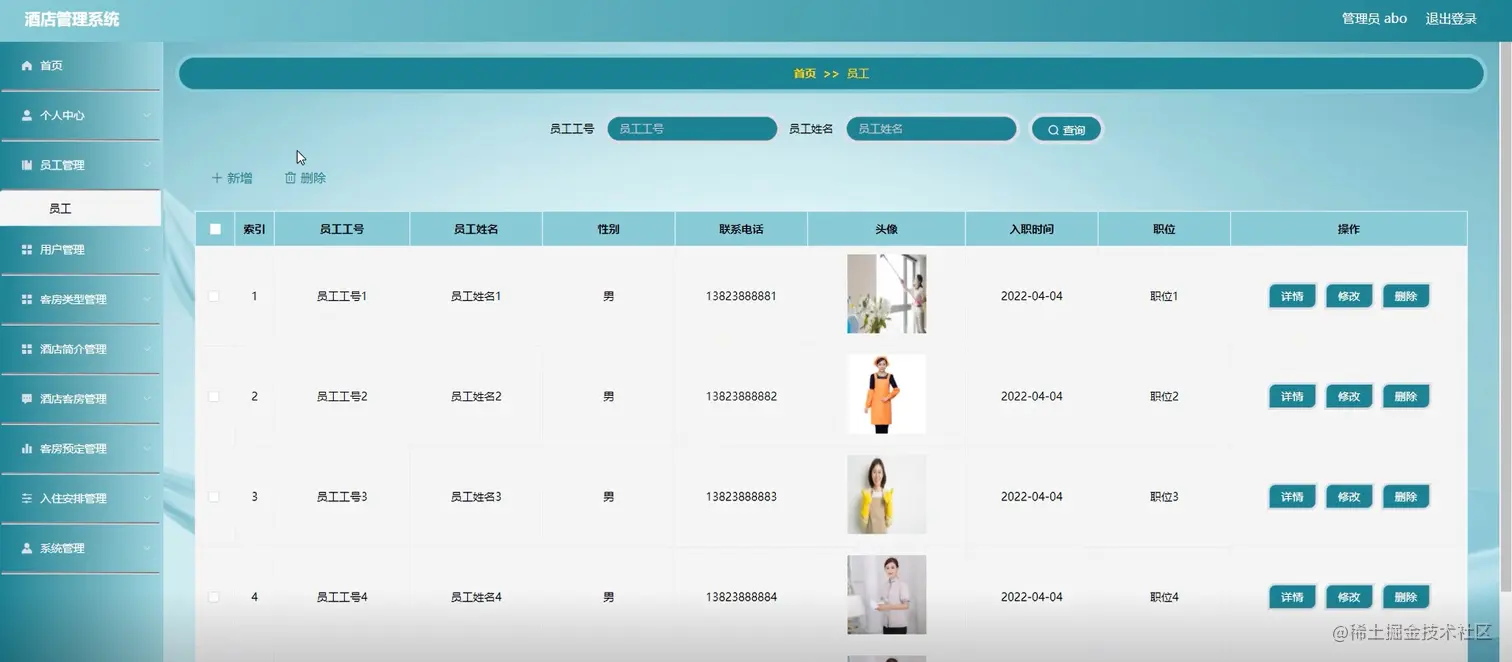The image size is (1512, 662).
Task: Focus the 员工姓名 search input
Action: [931, 129]
